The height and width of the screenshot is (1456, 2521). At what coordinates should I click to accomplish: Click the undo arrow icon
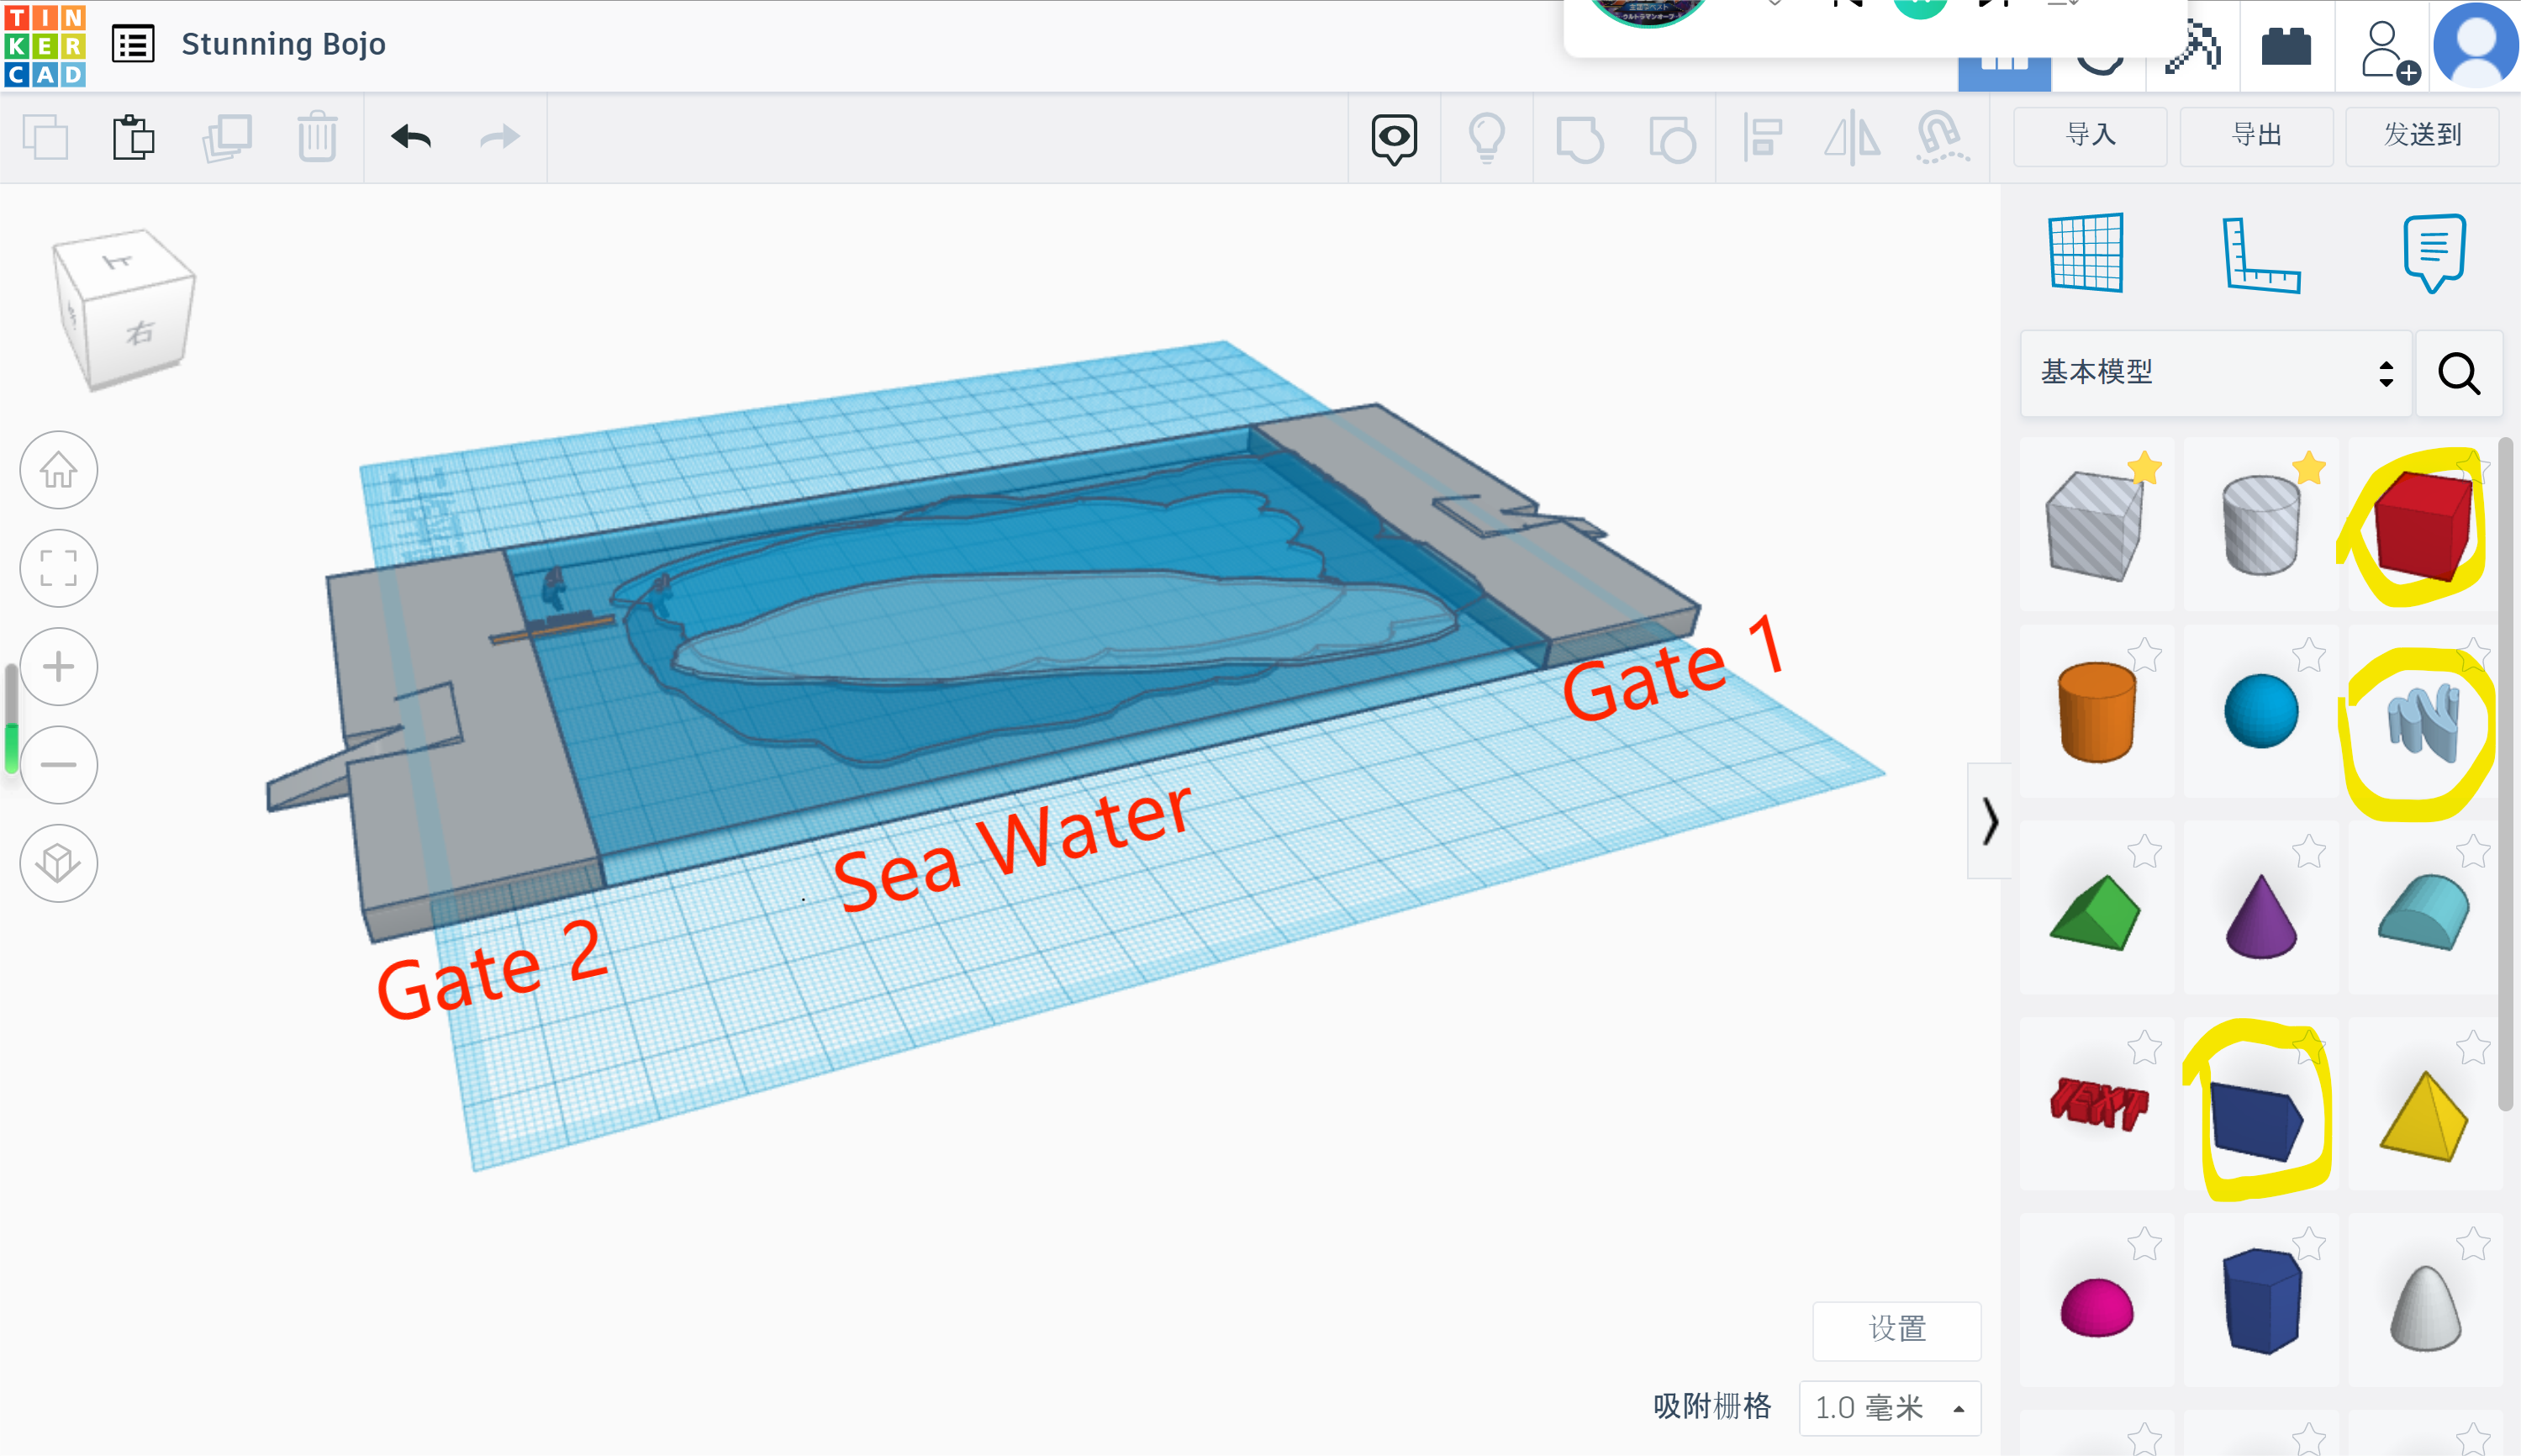[x=411, y=137]
